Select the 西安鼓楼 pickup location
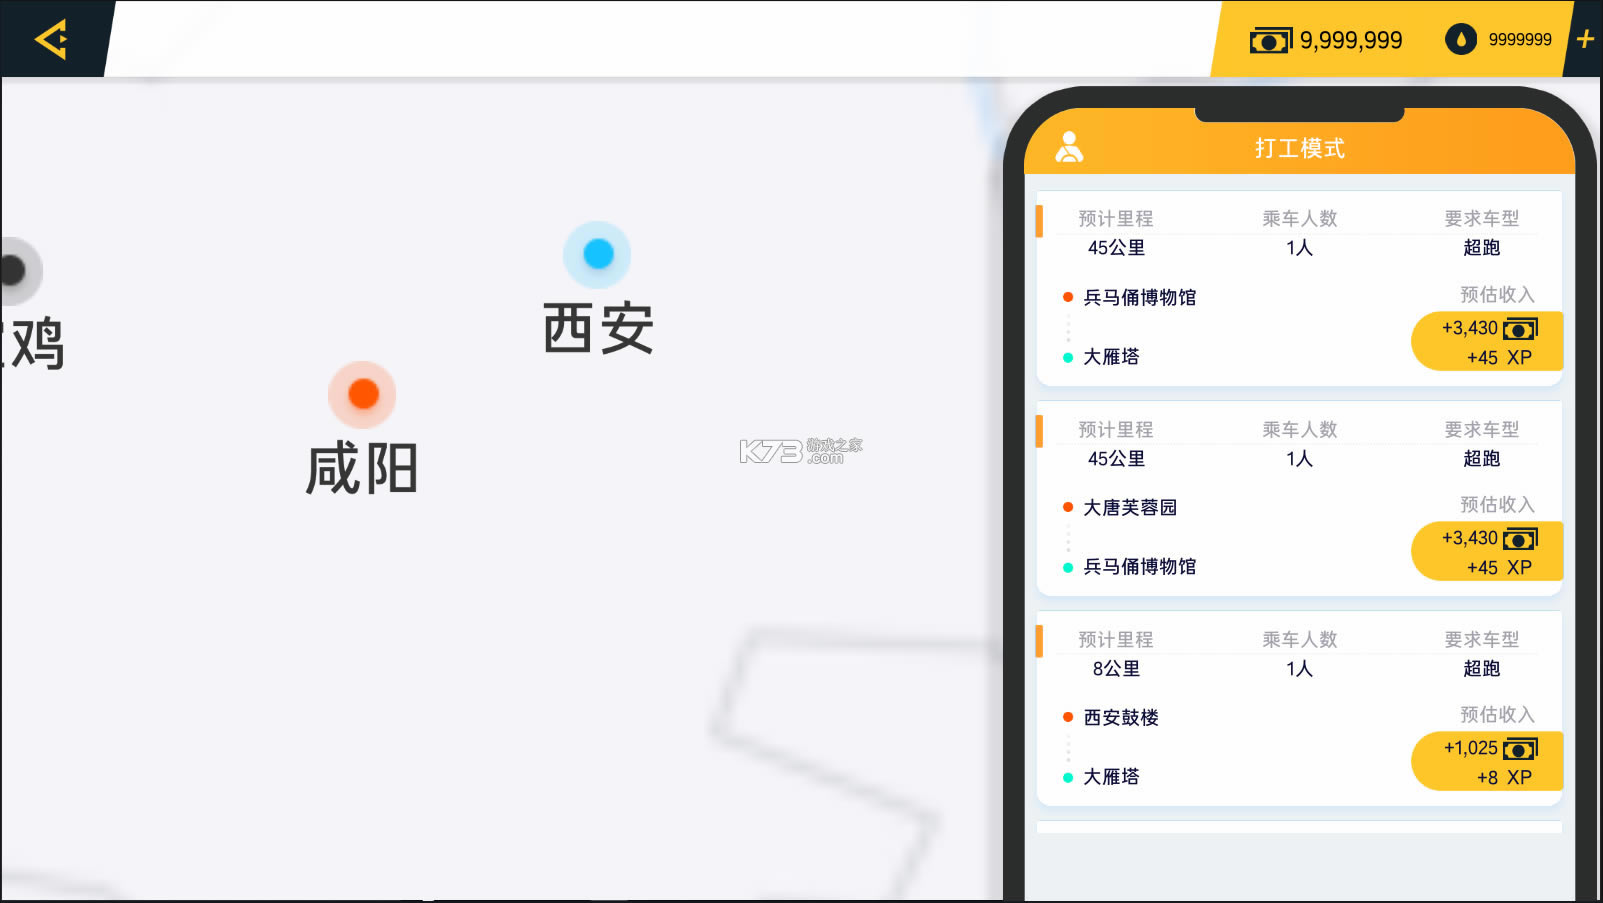 1121,717
